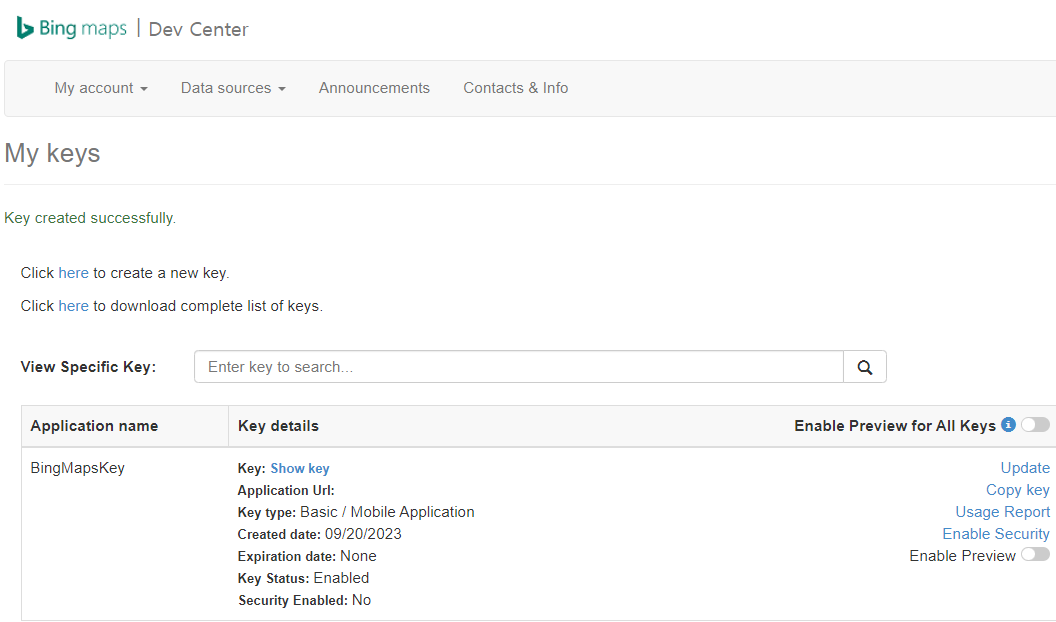Click the Created date 09/20/2023 value
Screen dimensions: 1056x622
(x=363, y=534)
